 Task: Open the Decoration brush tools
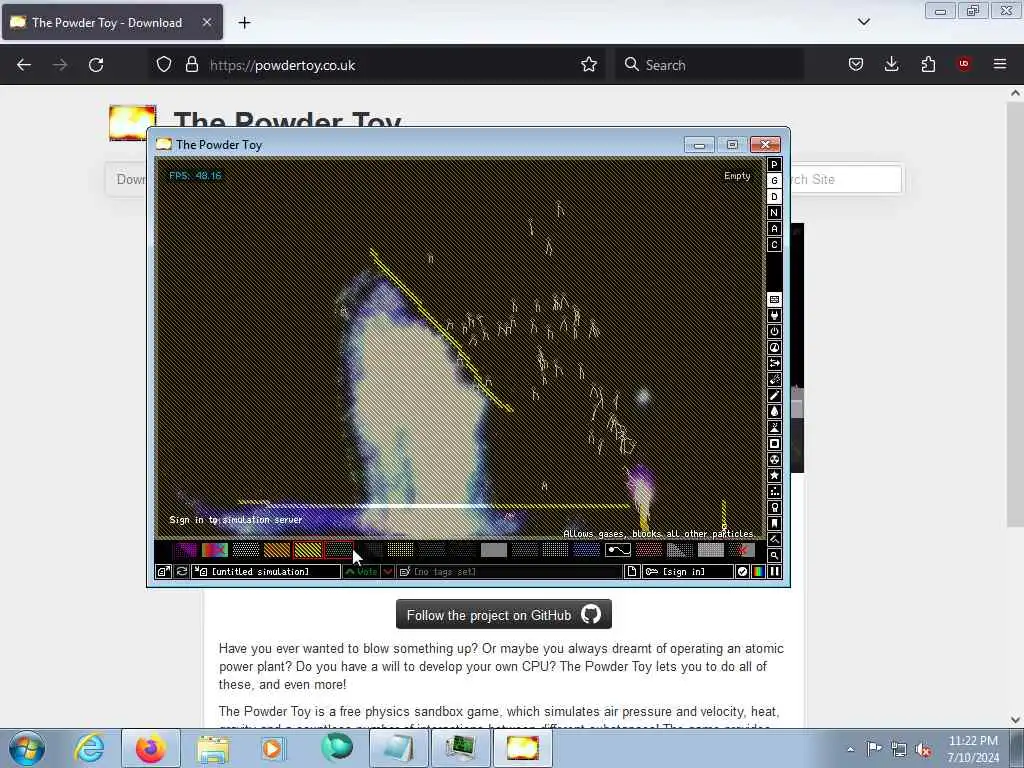(x=774, y=539)
